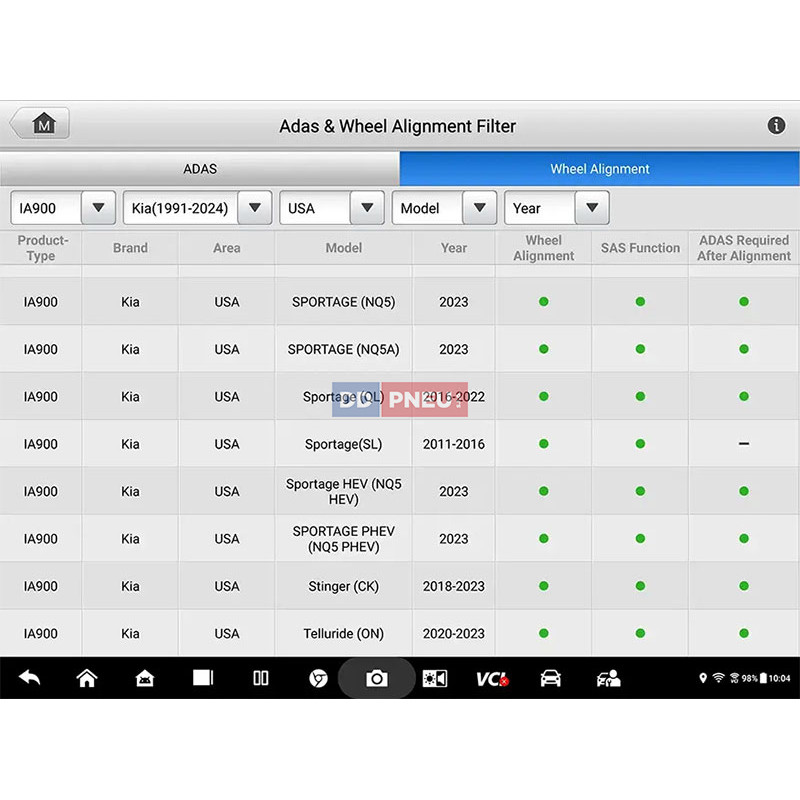Tap the car-with-person service icon

click(608, 678)
